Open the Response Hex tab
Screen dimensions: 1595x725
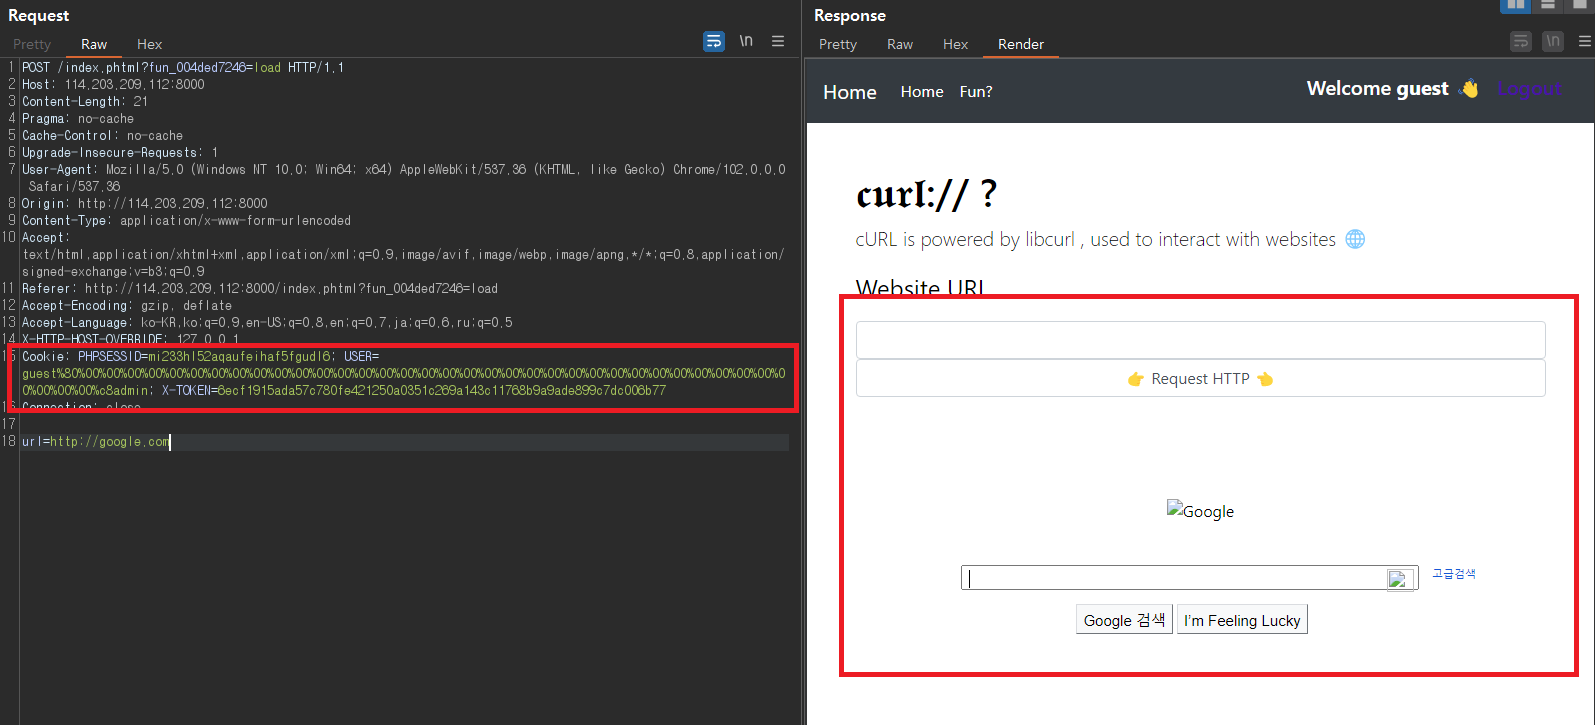[955, 44]
